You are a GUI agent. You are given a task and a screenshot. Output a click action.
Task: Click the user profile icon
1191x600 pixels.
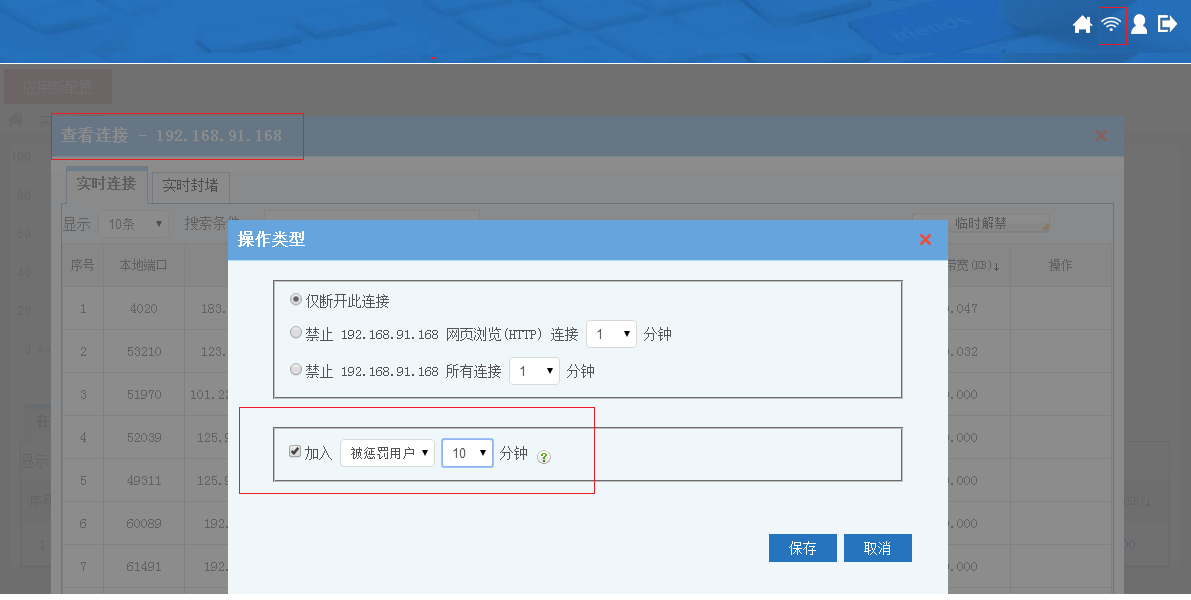coord(1139,24)
